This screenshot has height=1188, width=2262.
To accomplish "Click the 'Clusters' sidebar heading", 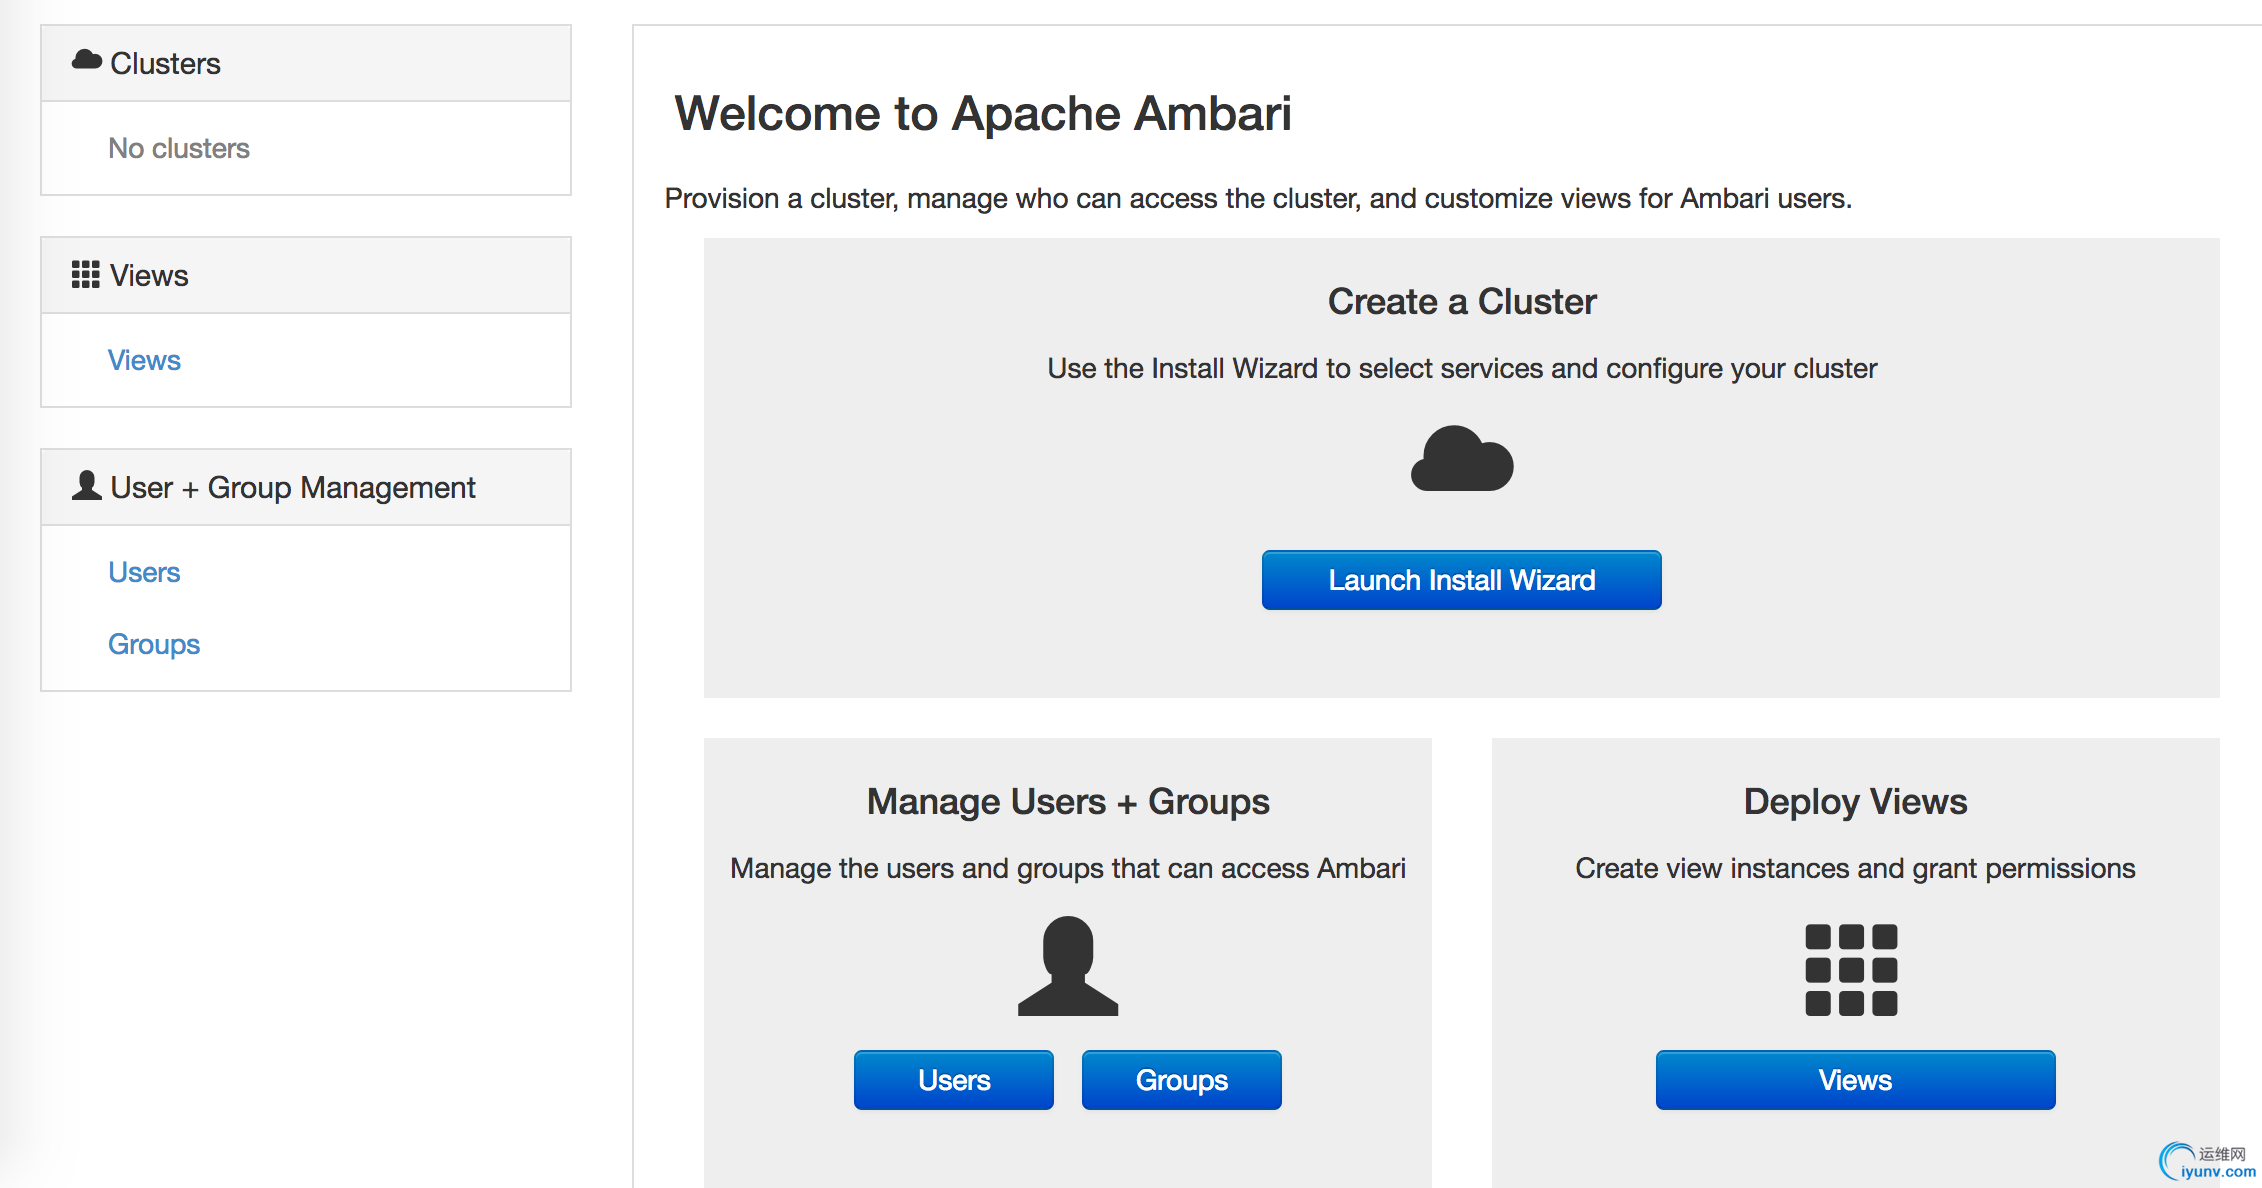I will pos(165,63).
